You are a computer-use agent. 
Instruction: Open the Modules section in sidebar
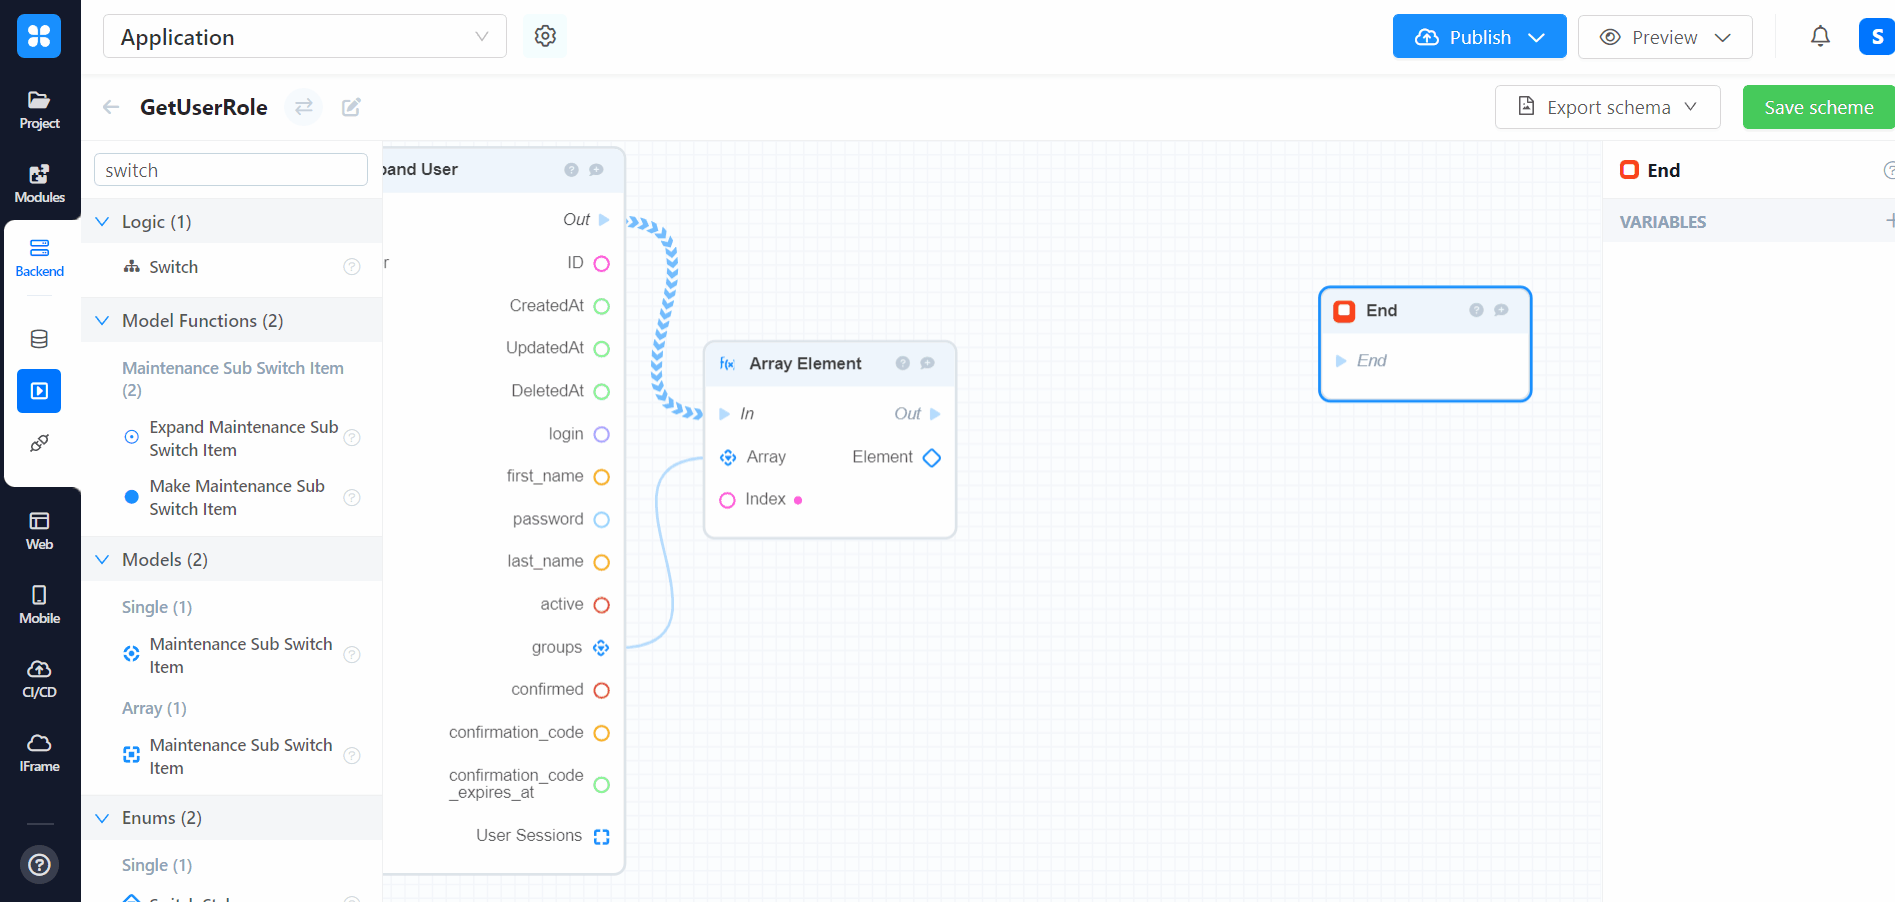39,183
